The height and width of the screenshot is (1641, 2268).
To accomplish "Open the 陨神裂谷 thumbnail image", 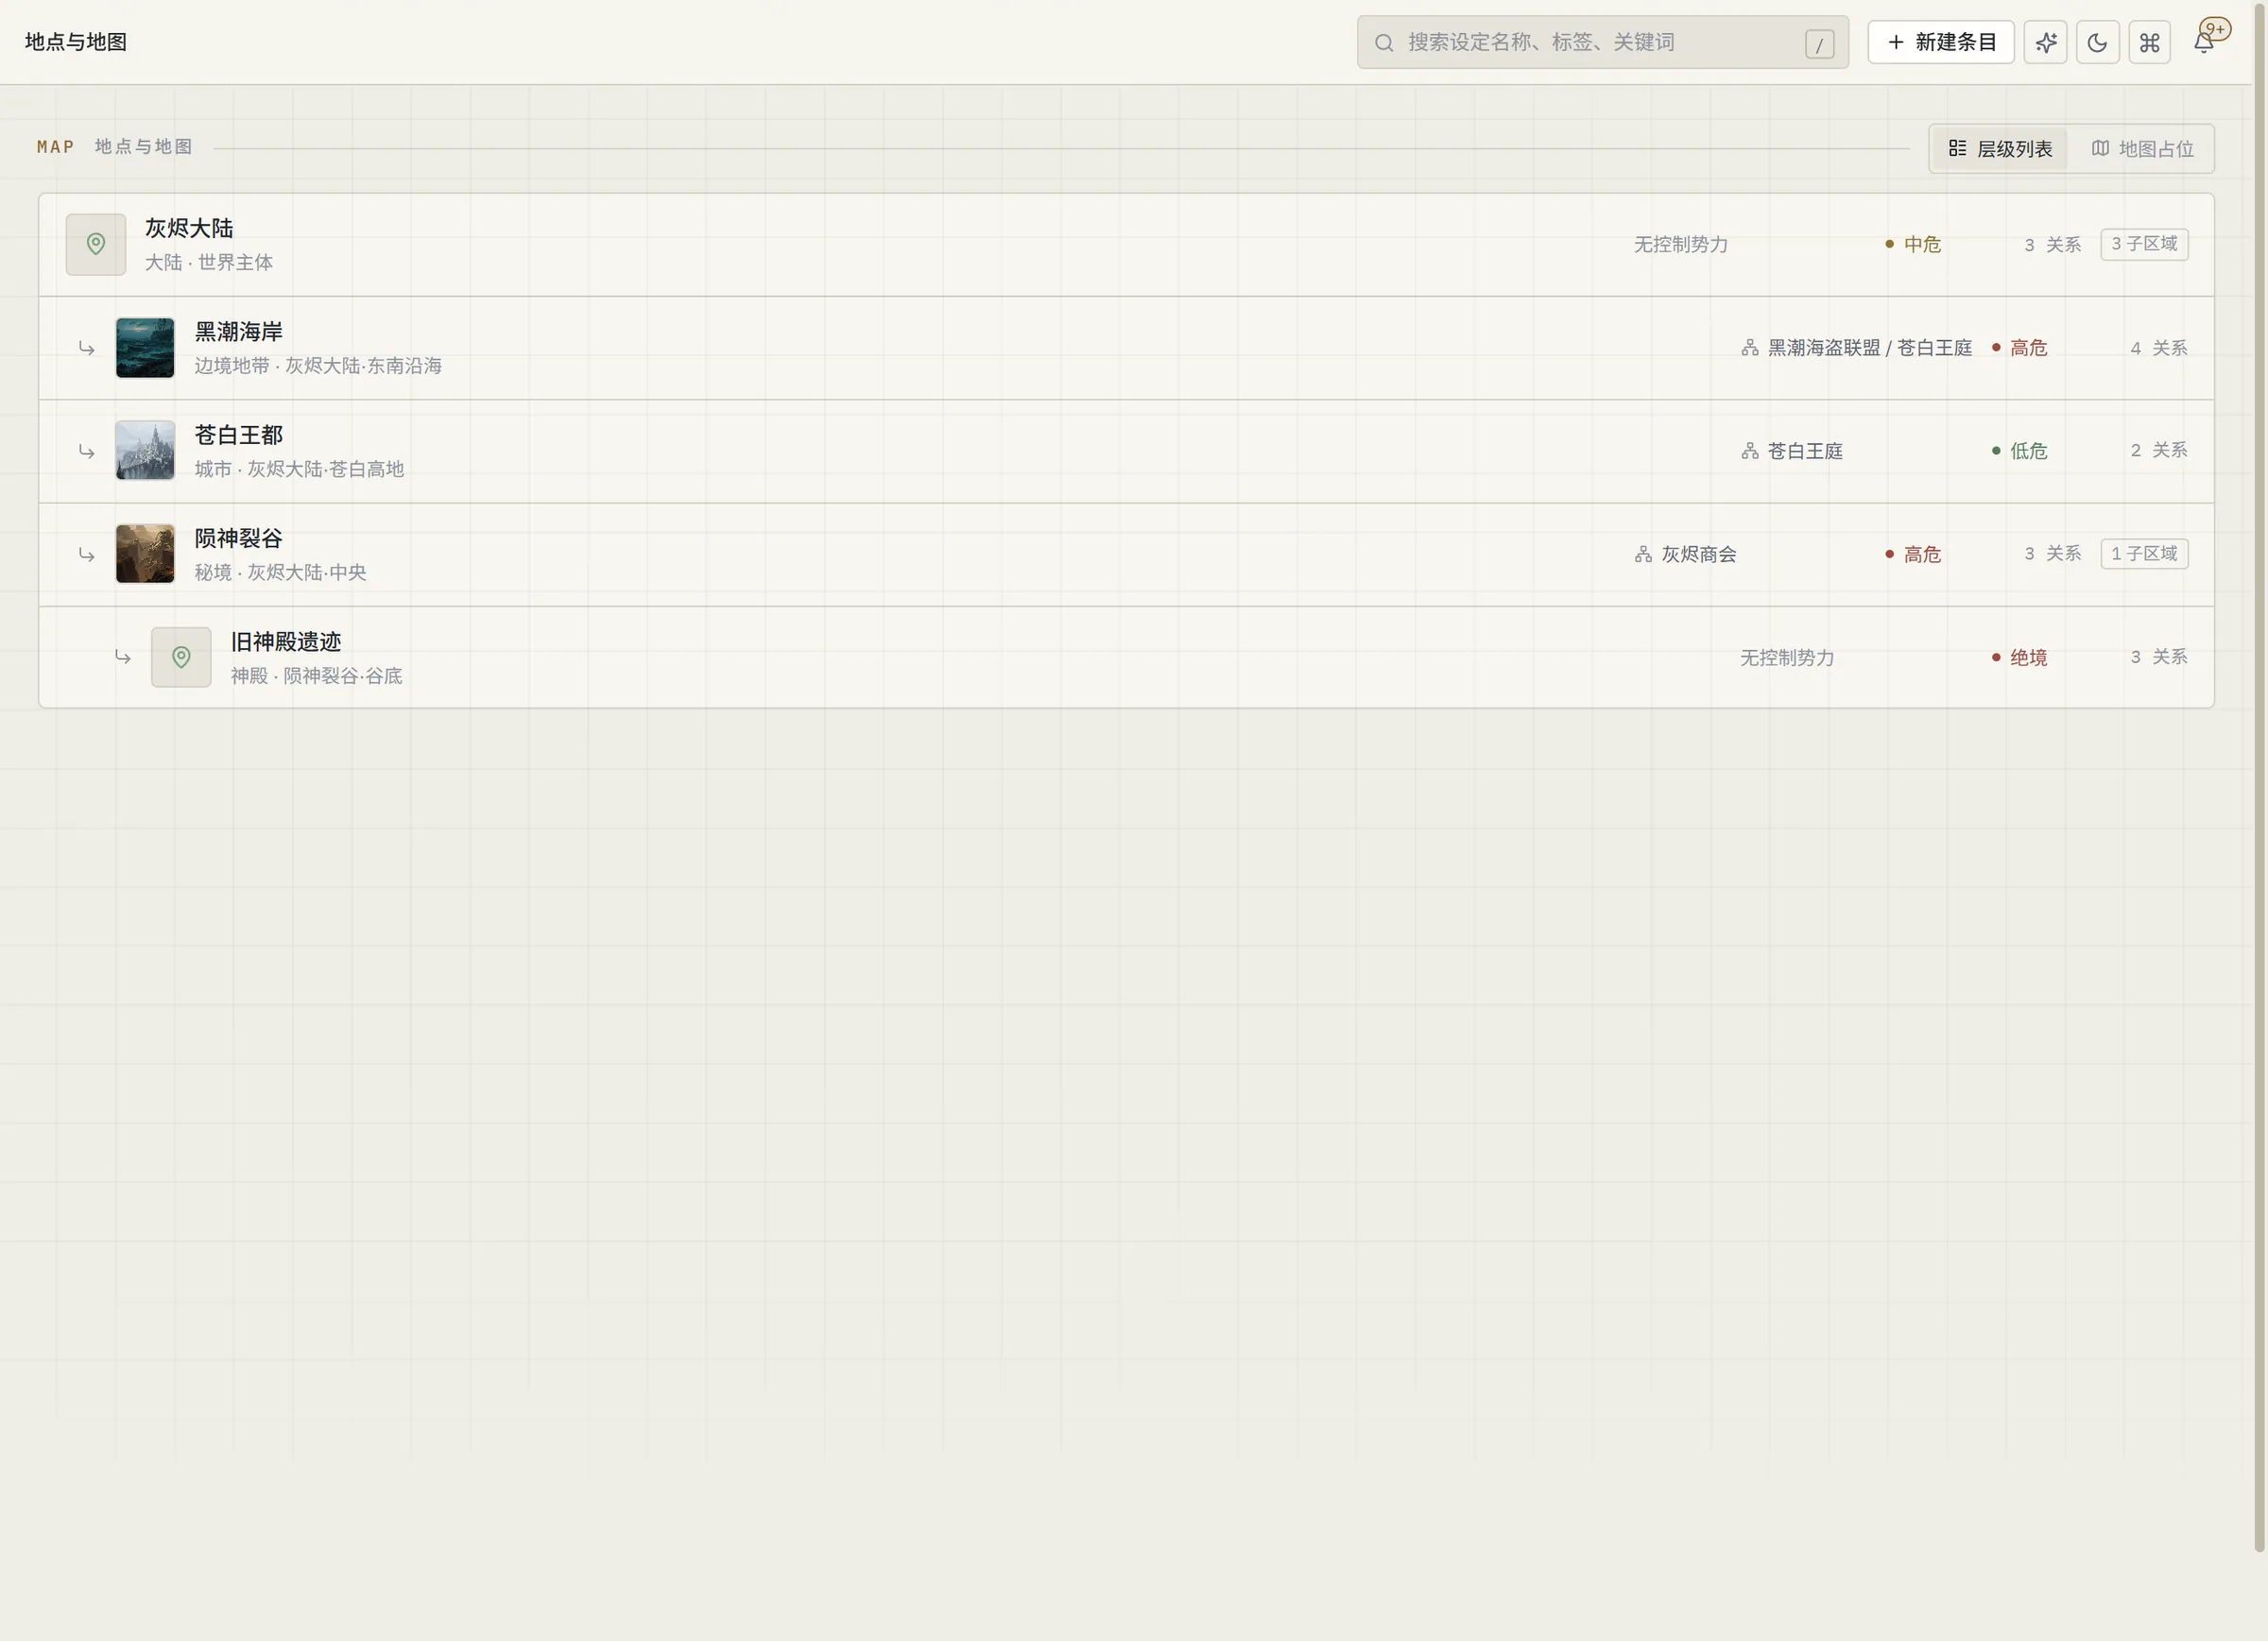I will pyautogui.click(x=145, y=554).
